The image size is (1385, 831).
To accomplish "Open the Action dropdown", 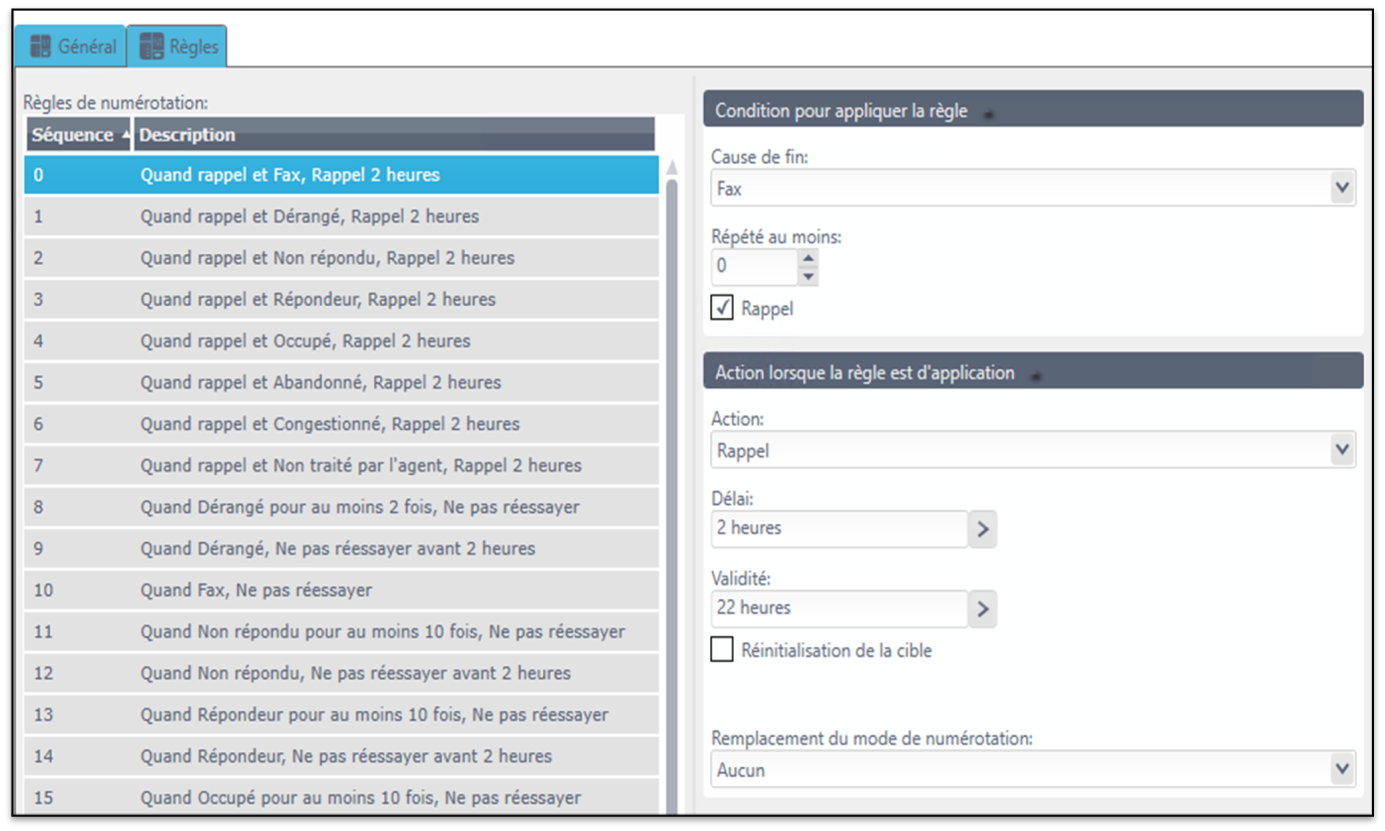I will 1033,451.
